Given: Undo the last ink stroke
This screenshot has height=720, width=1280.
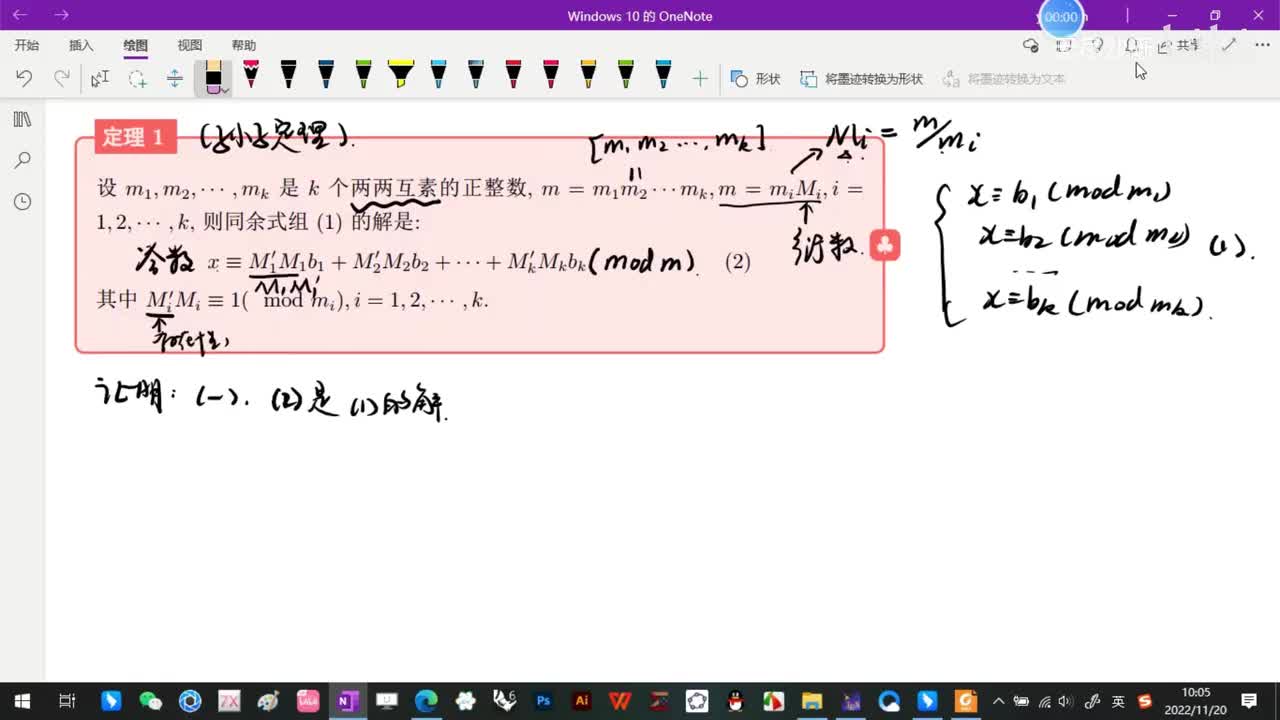Looking at the screenshot, I should 24,78.
